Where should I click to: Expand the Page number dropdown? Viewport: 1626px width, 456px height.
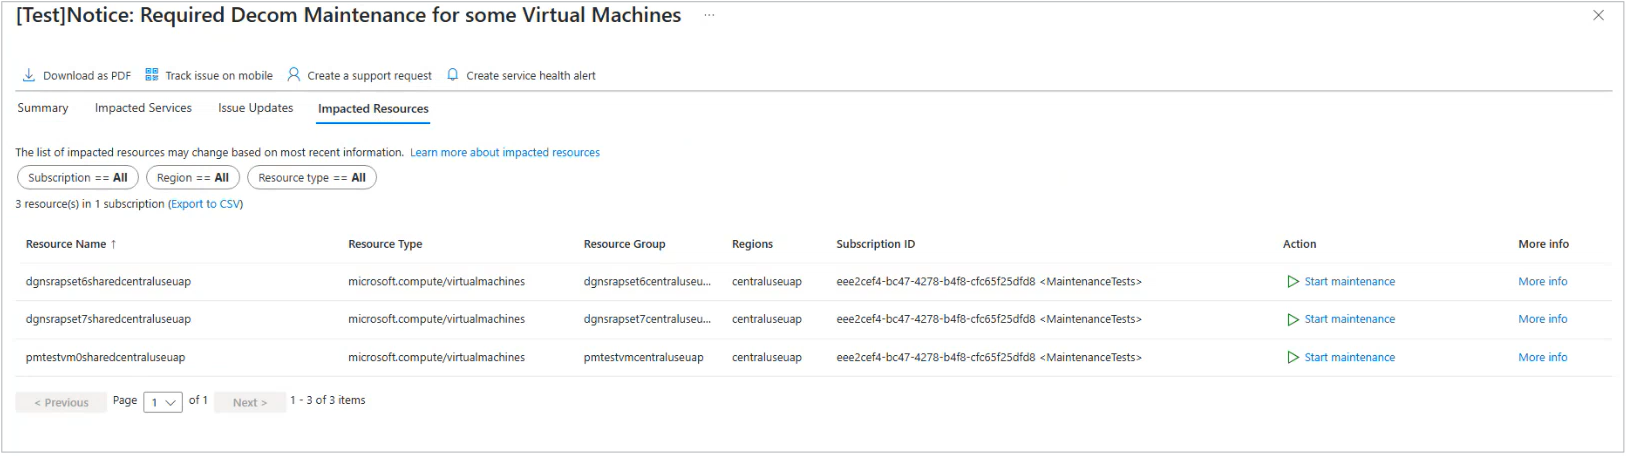[x=163, y=402]
